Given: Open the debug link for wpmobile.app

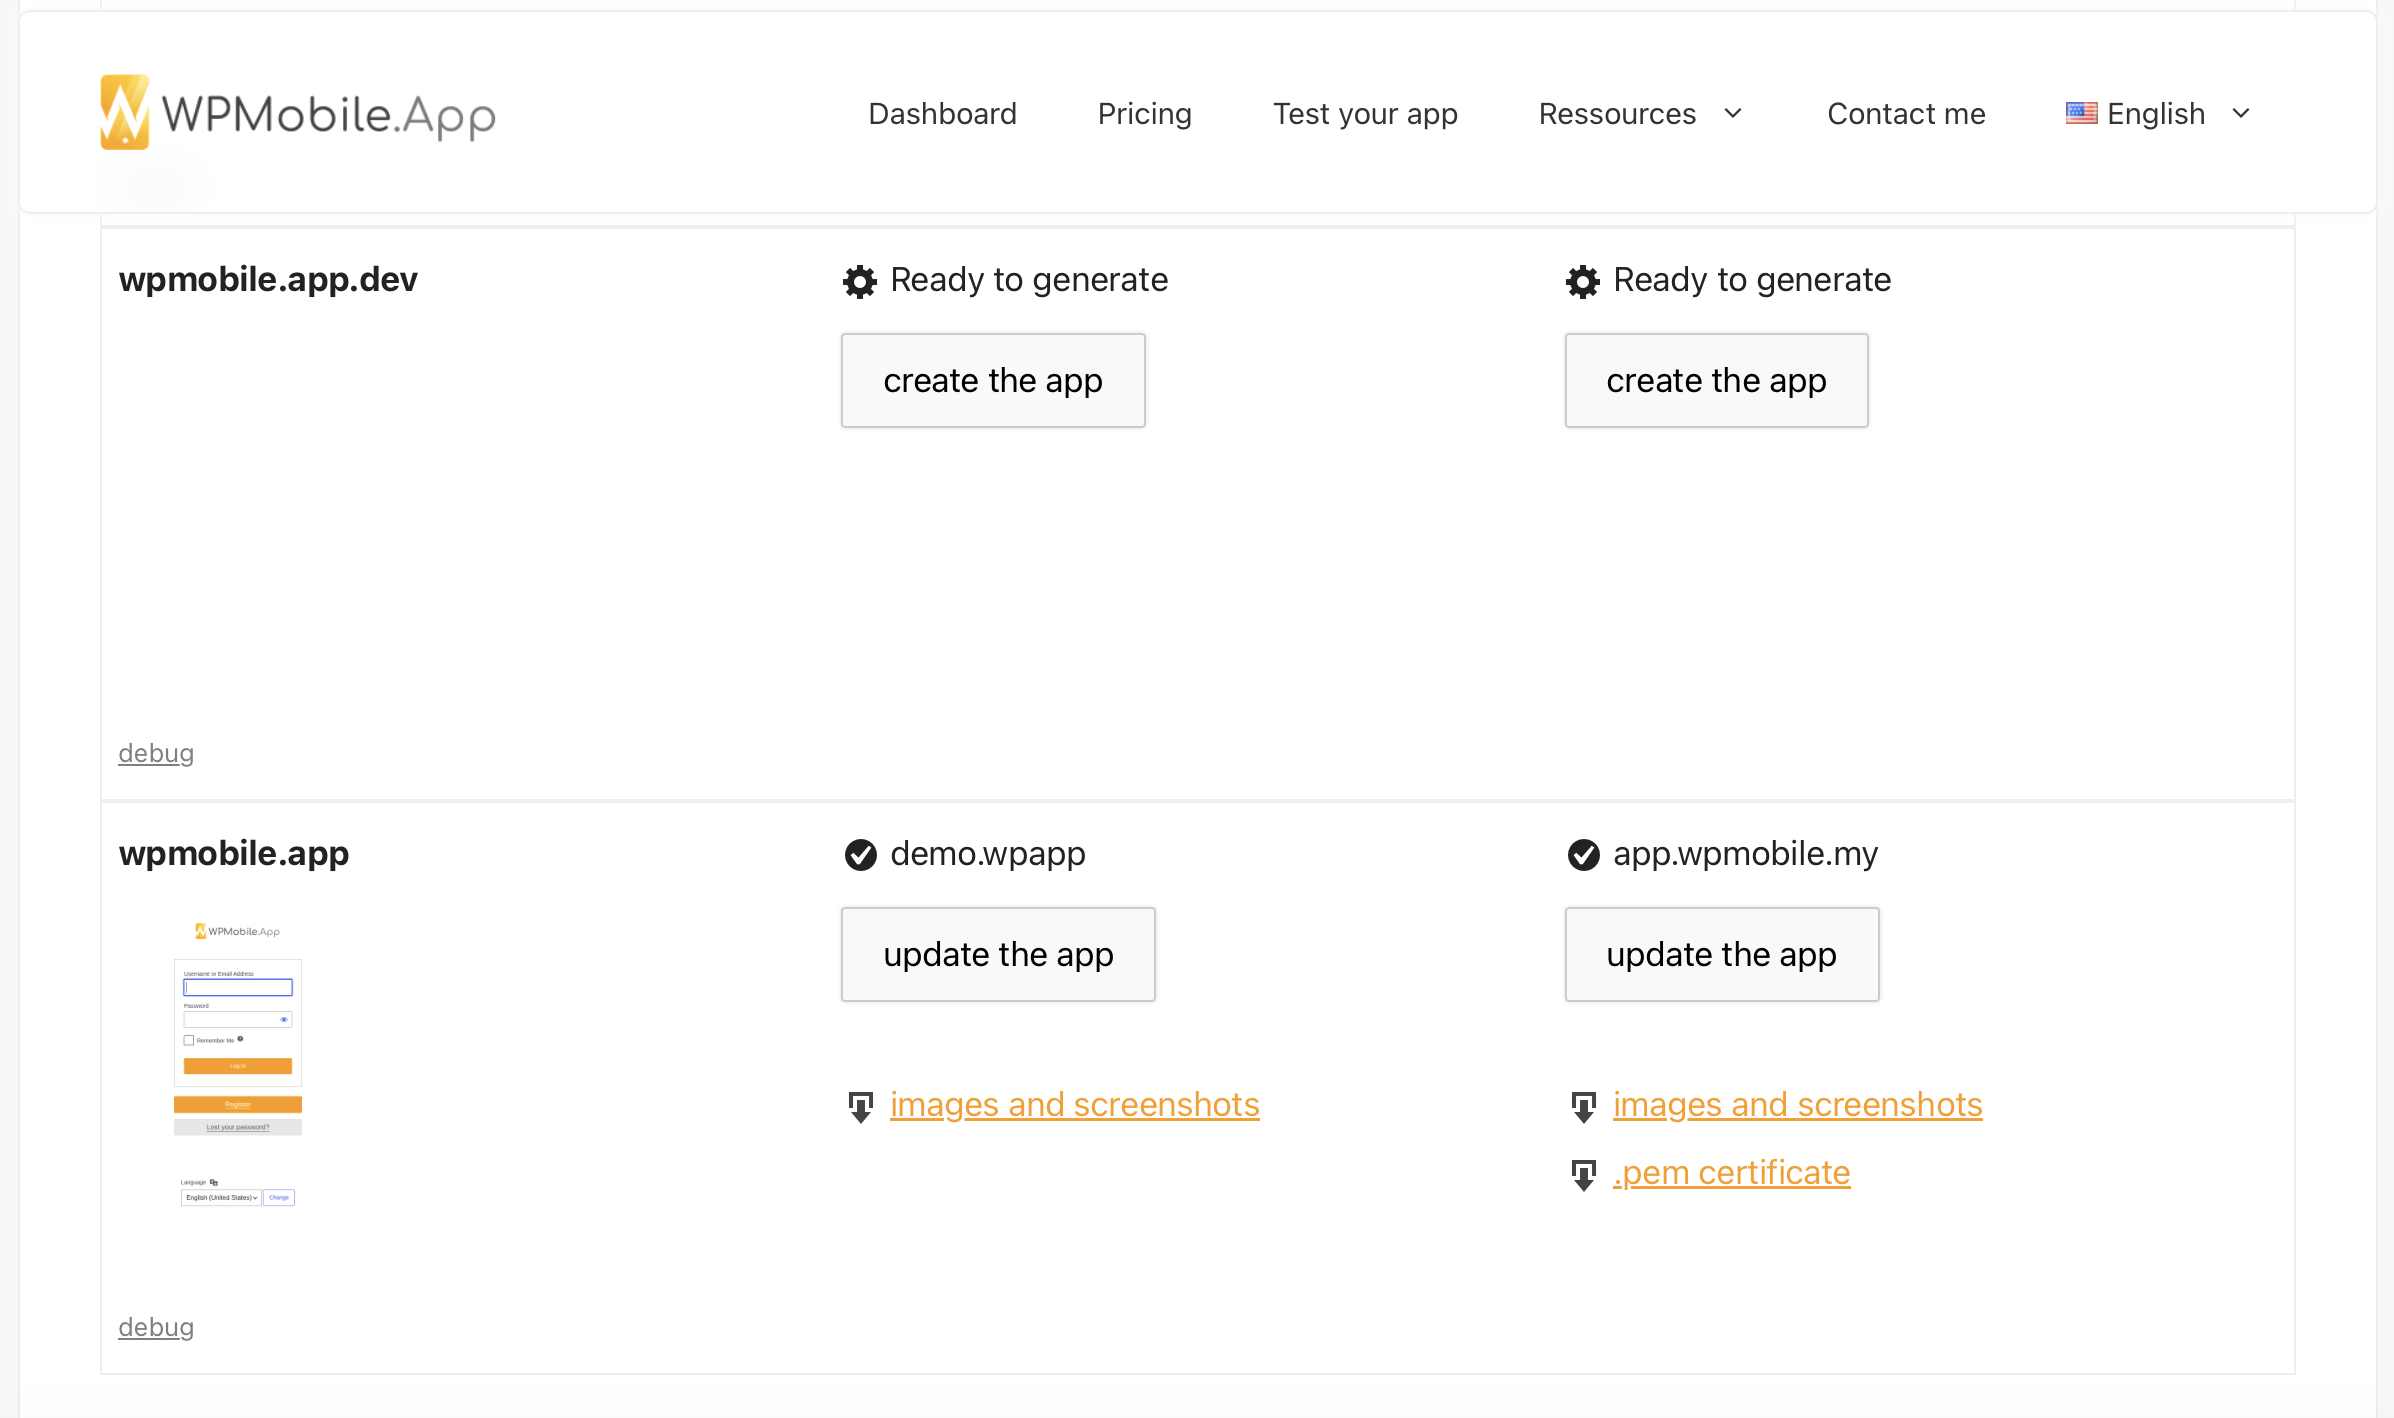Looking at the screenshot, I should [x=156, y=1327].
